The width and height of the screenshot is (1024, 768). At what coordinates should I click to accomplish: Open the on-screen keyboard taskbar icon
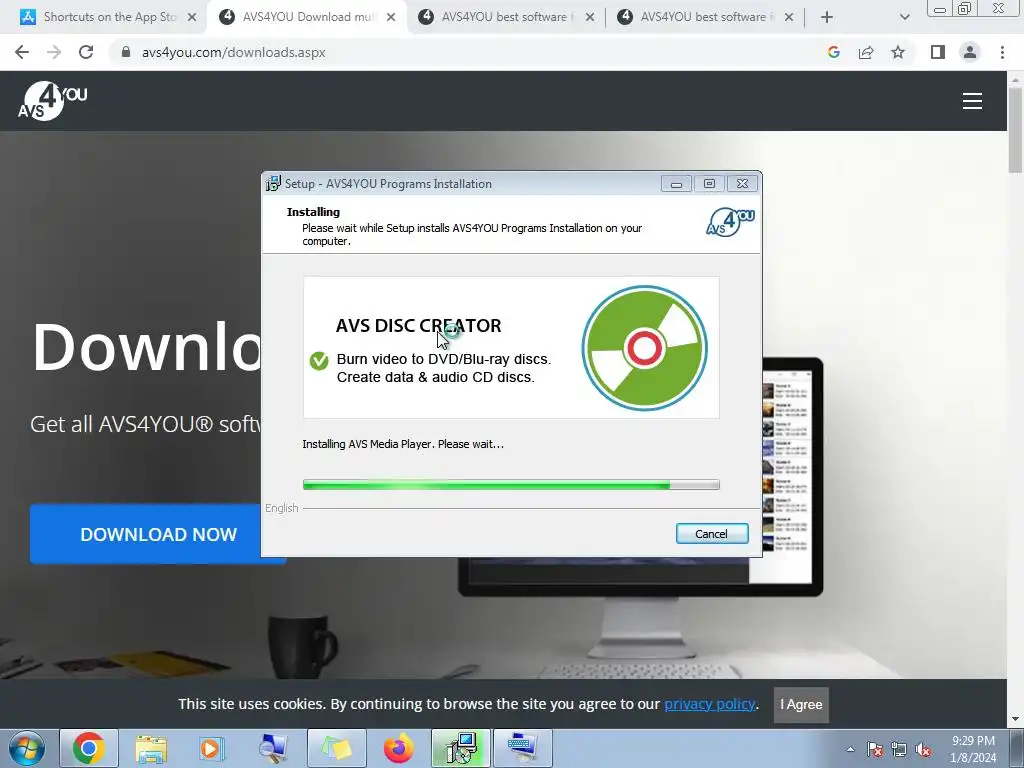coord(522,748)
